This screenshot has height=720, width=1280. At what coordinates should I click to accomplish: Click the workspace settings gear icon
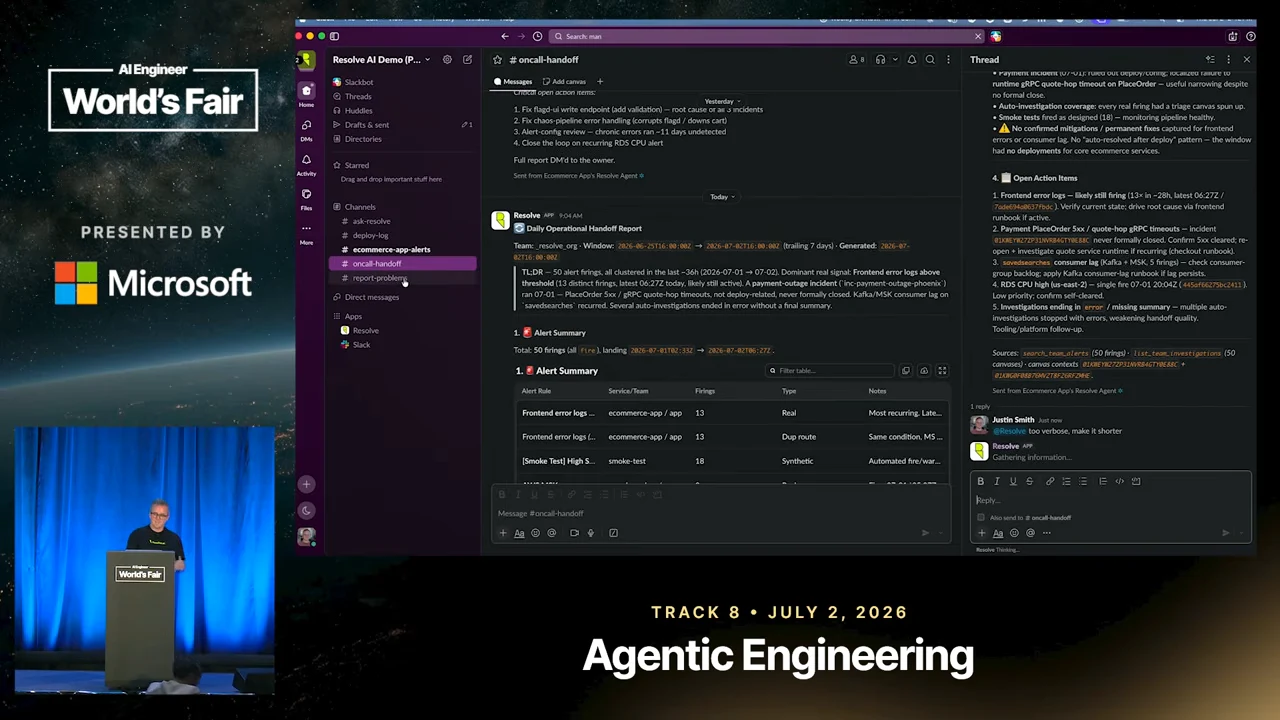click(x=447, y=60)
